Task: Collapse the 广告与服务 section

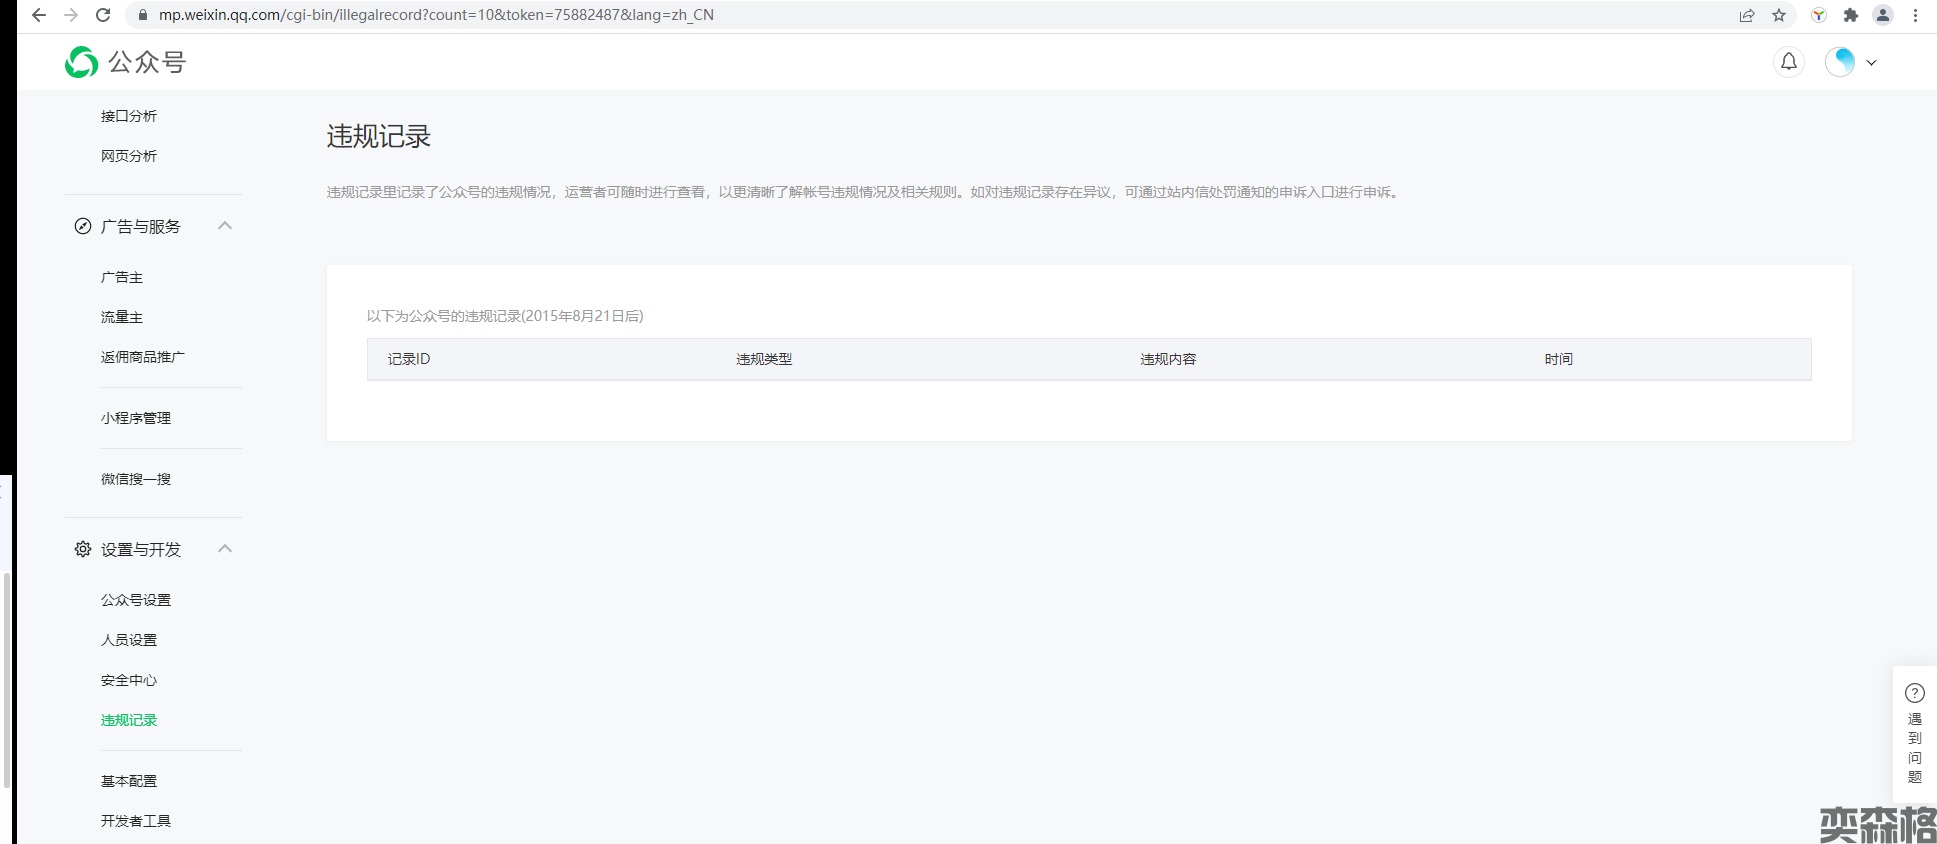Action: [225, 226]
